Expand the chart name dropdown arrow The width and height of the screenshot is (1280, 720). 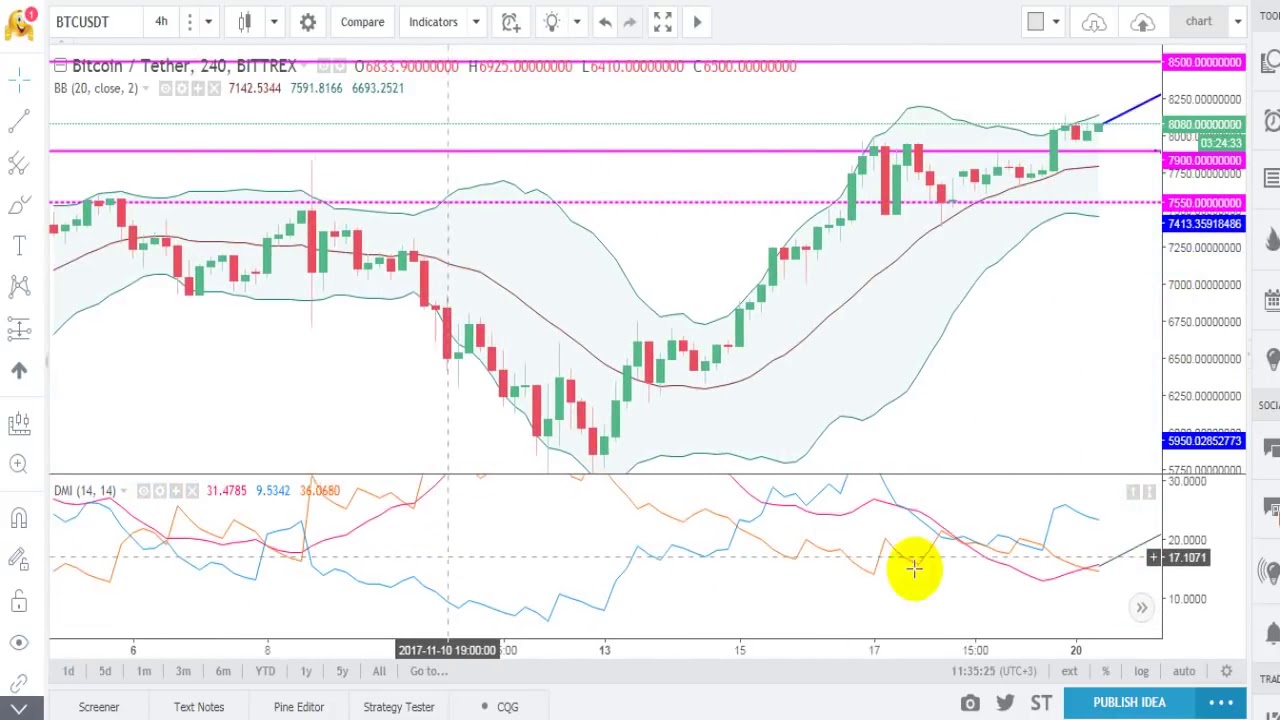coord(1238,22)
